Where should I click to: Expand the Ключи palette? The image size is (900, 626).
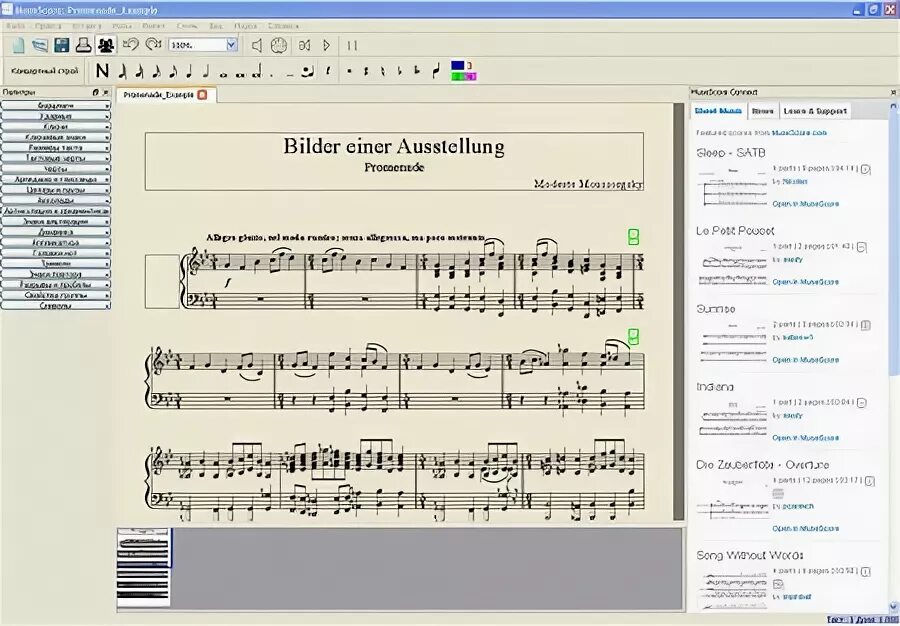click(56, 127)
